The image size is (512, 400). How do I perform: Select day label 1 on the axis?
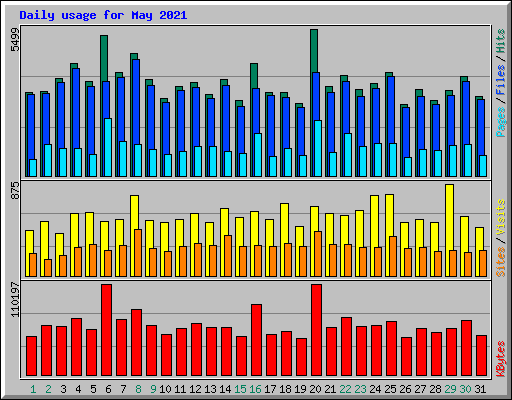(33, 389)
